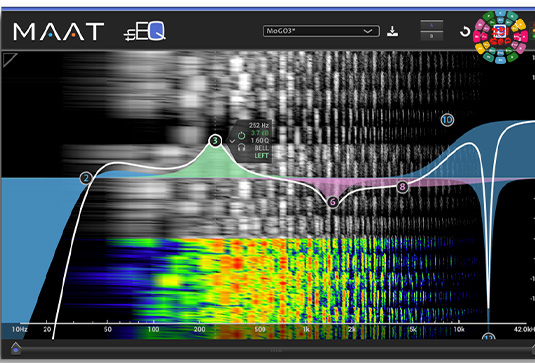Viewport: 535px width, 363px height.
Task: Select green EQ band node 3
Action: 215,141
